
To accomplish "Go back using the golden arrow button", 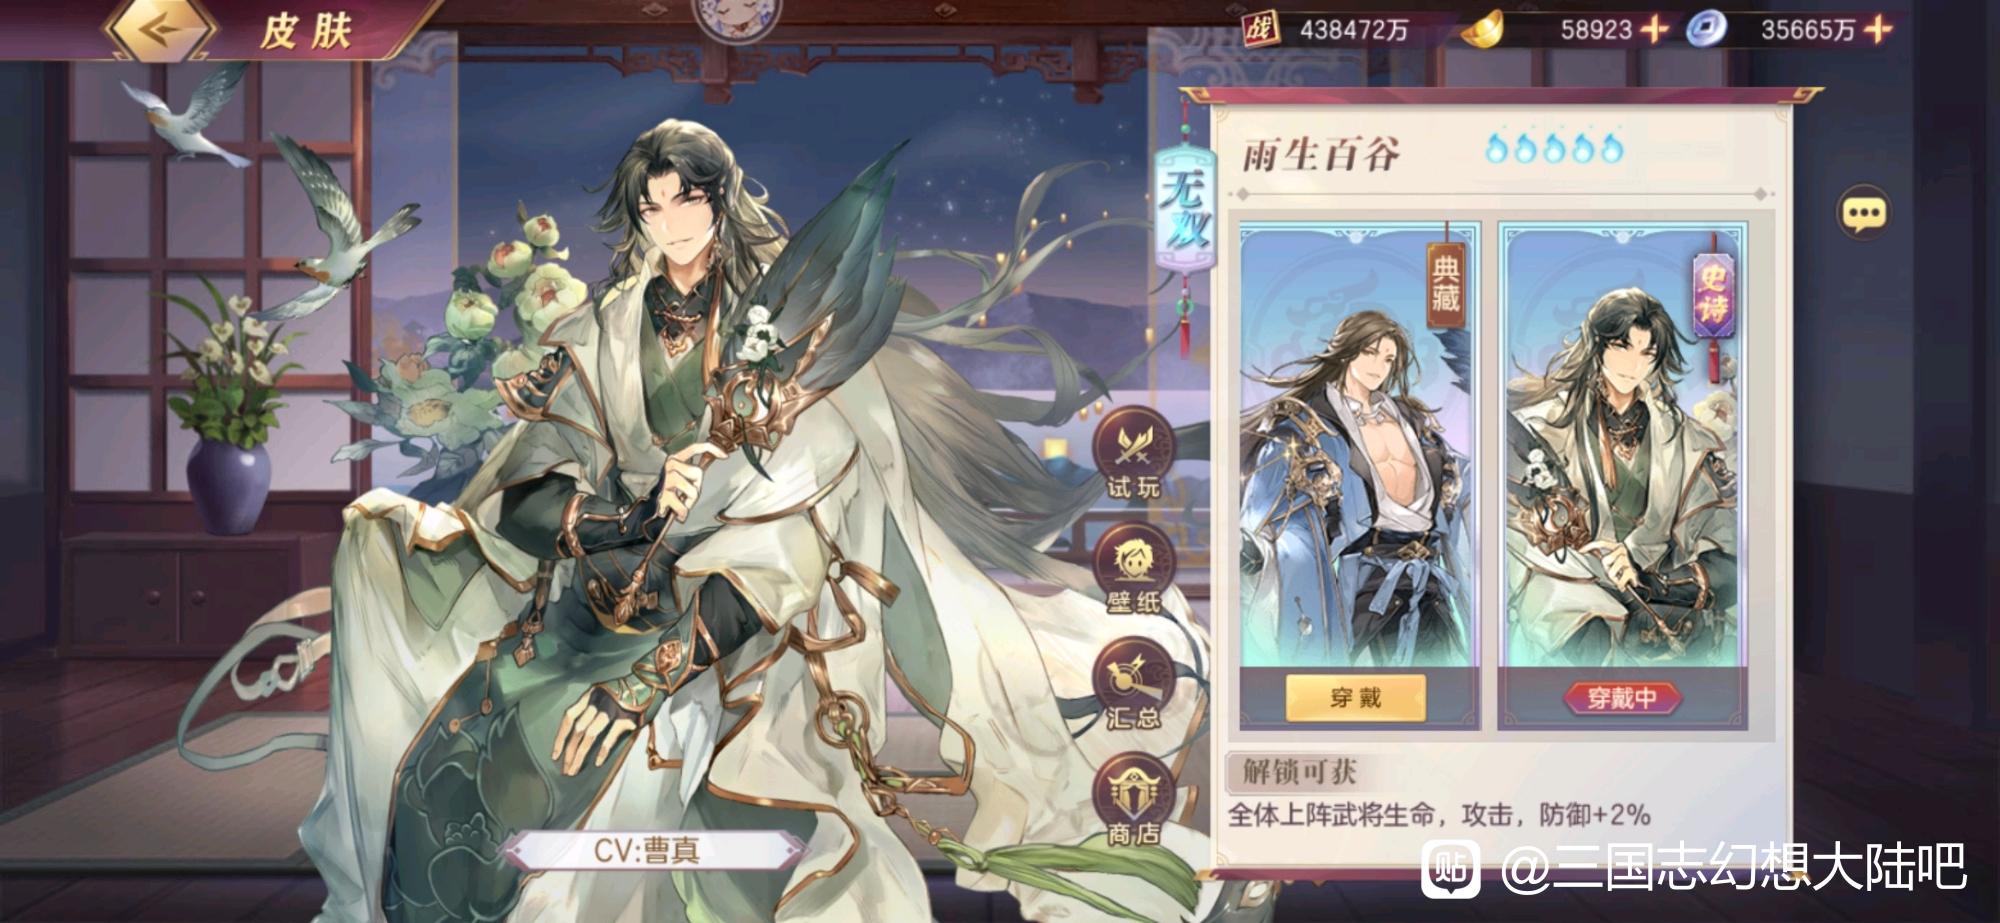I will click(161, 28).
